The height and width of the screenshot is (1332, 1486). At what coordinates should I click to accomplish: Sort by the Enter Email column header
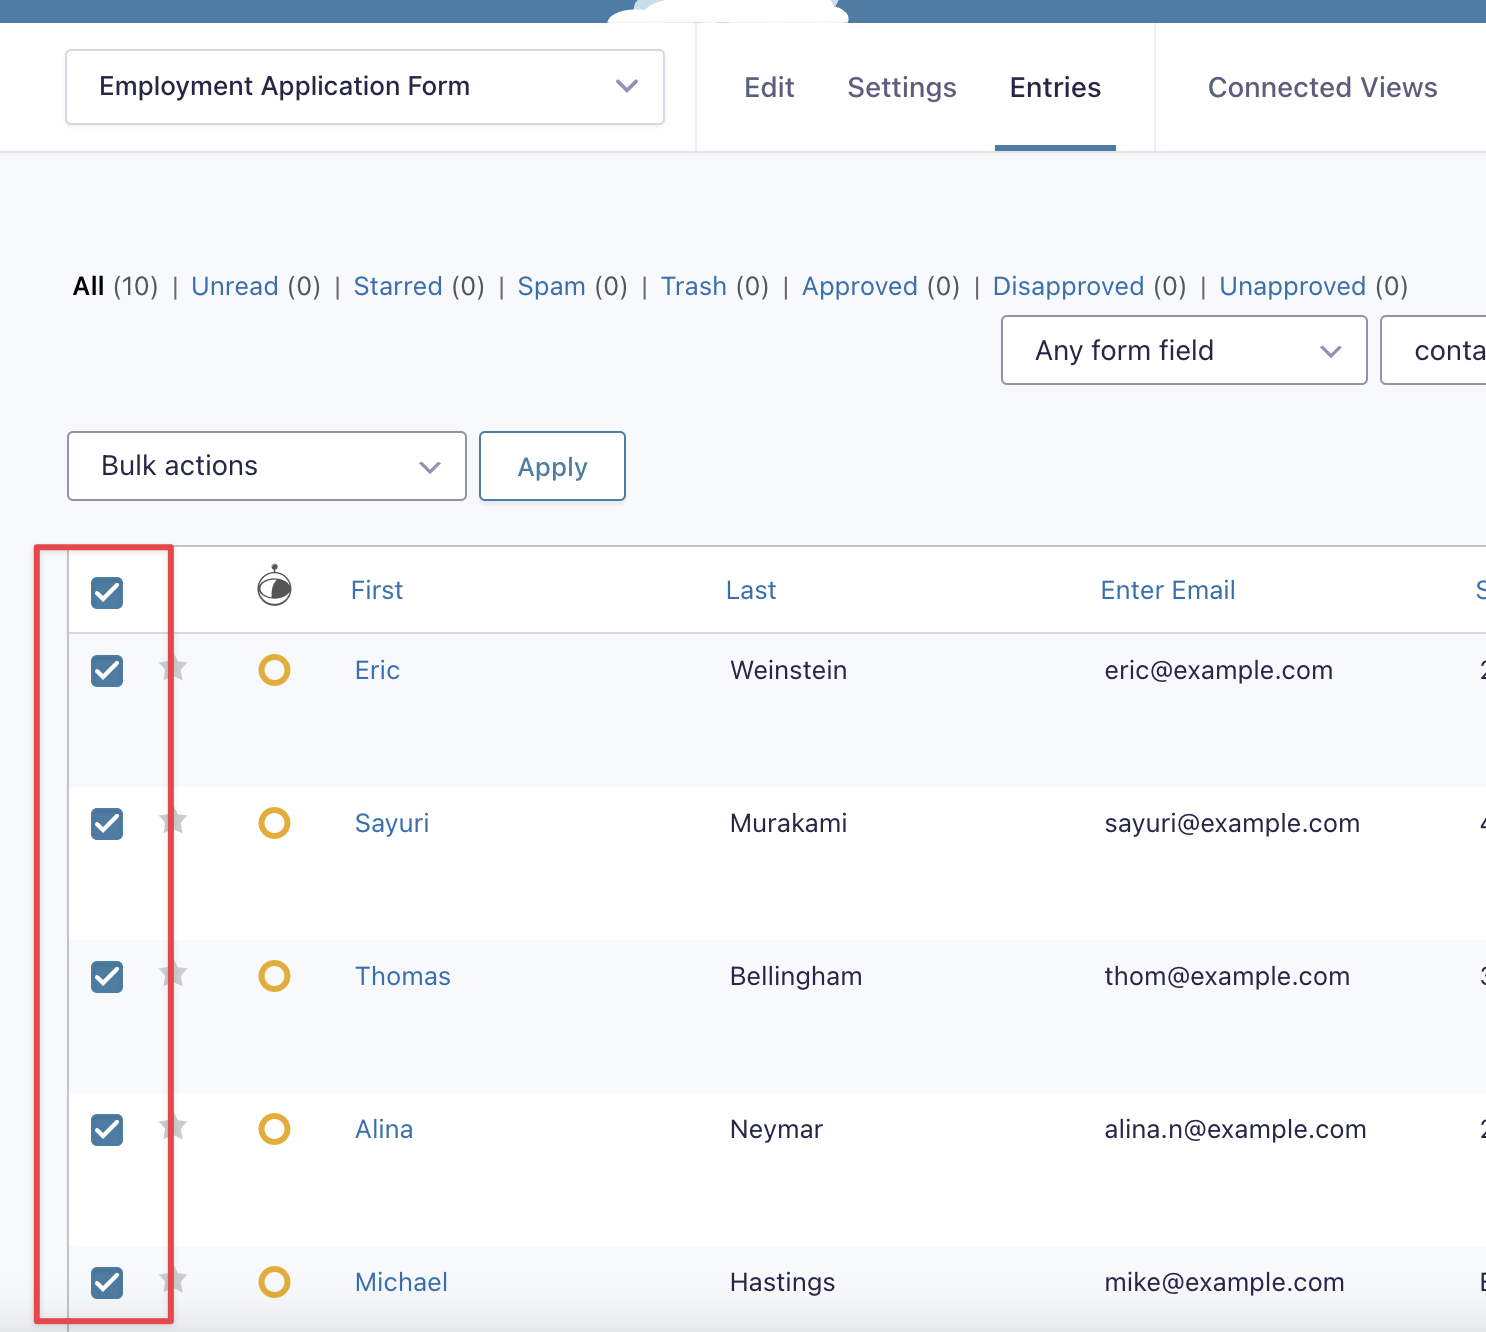coord(1168,590)
